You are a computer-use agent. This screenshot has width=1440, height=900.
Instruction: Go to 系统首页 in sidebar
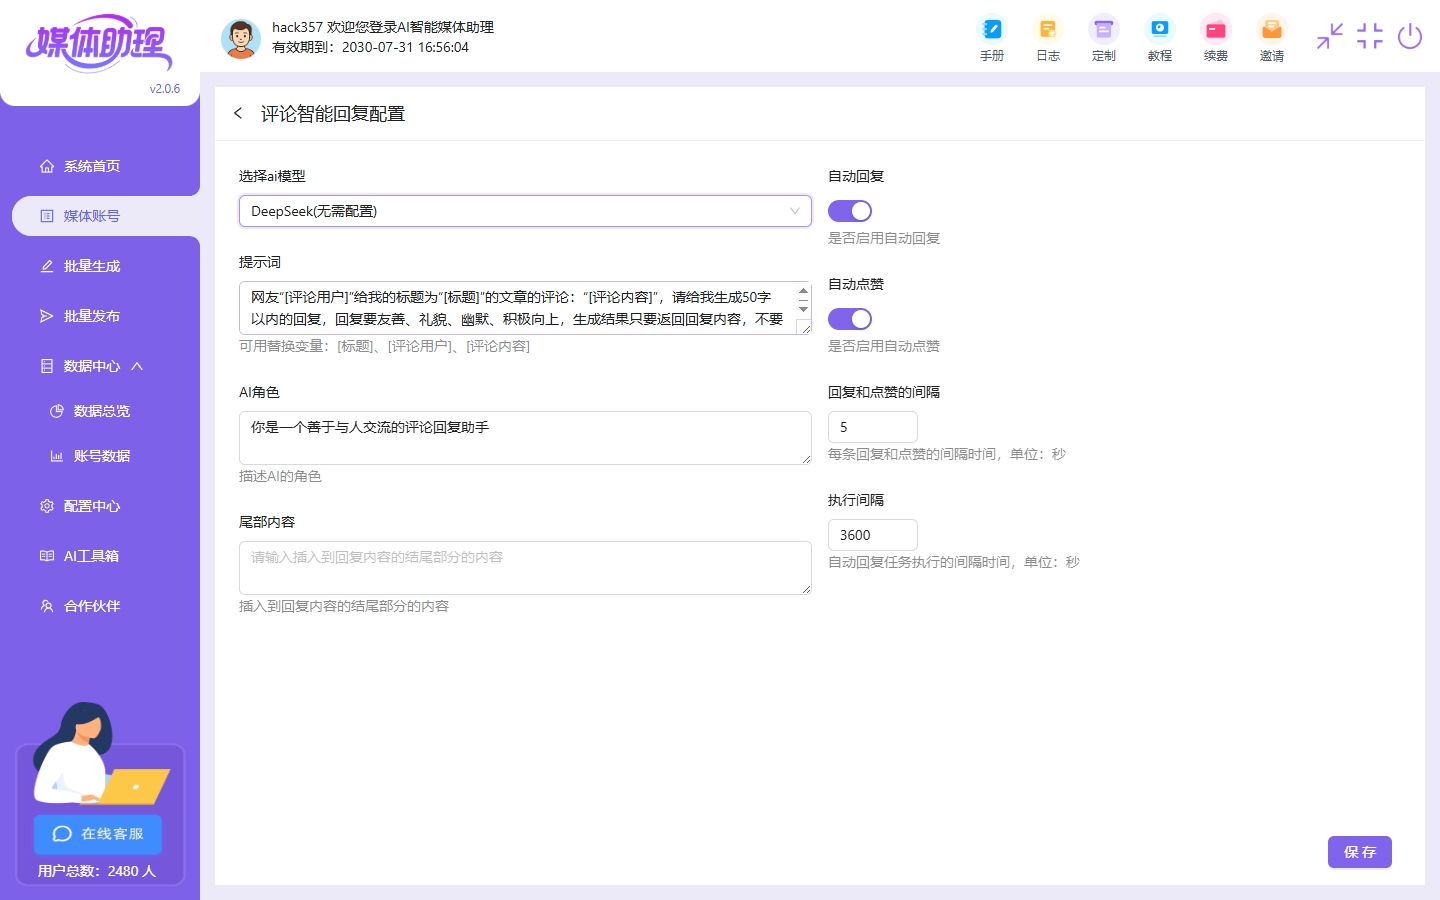click(92, 166)
